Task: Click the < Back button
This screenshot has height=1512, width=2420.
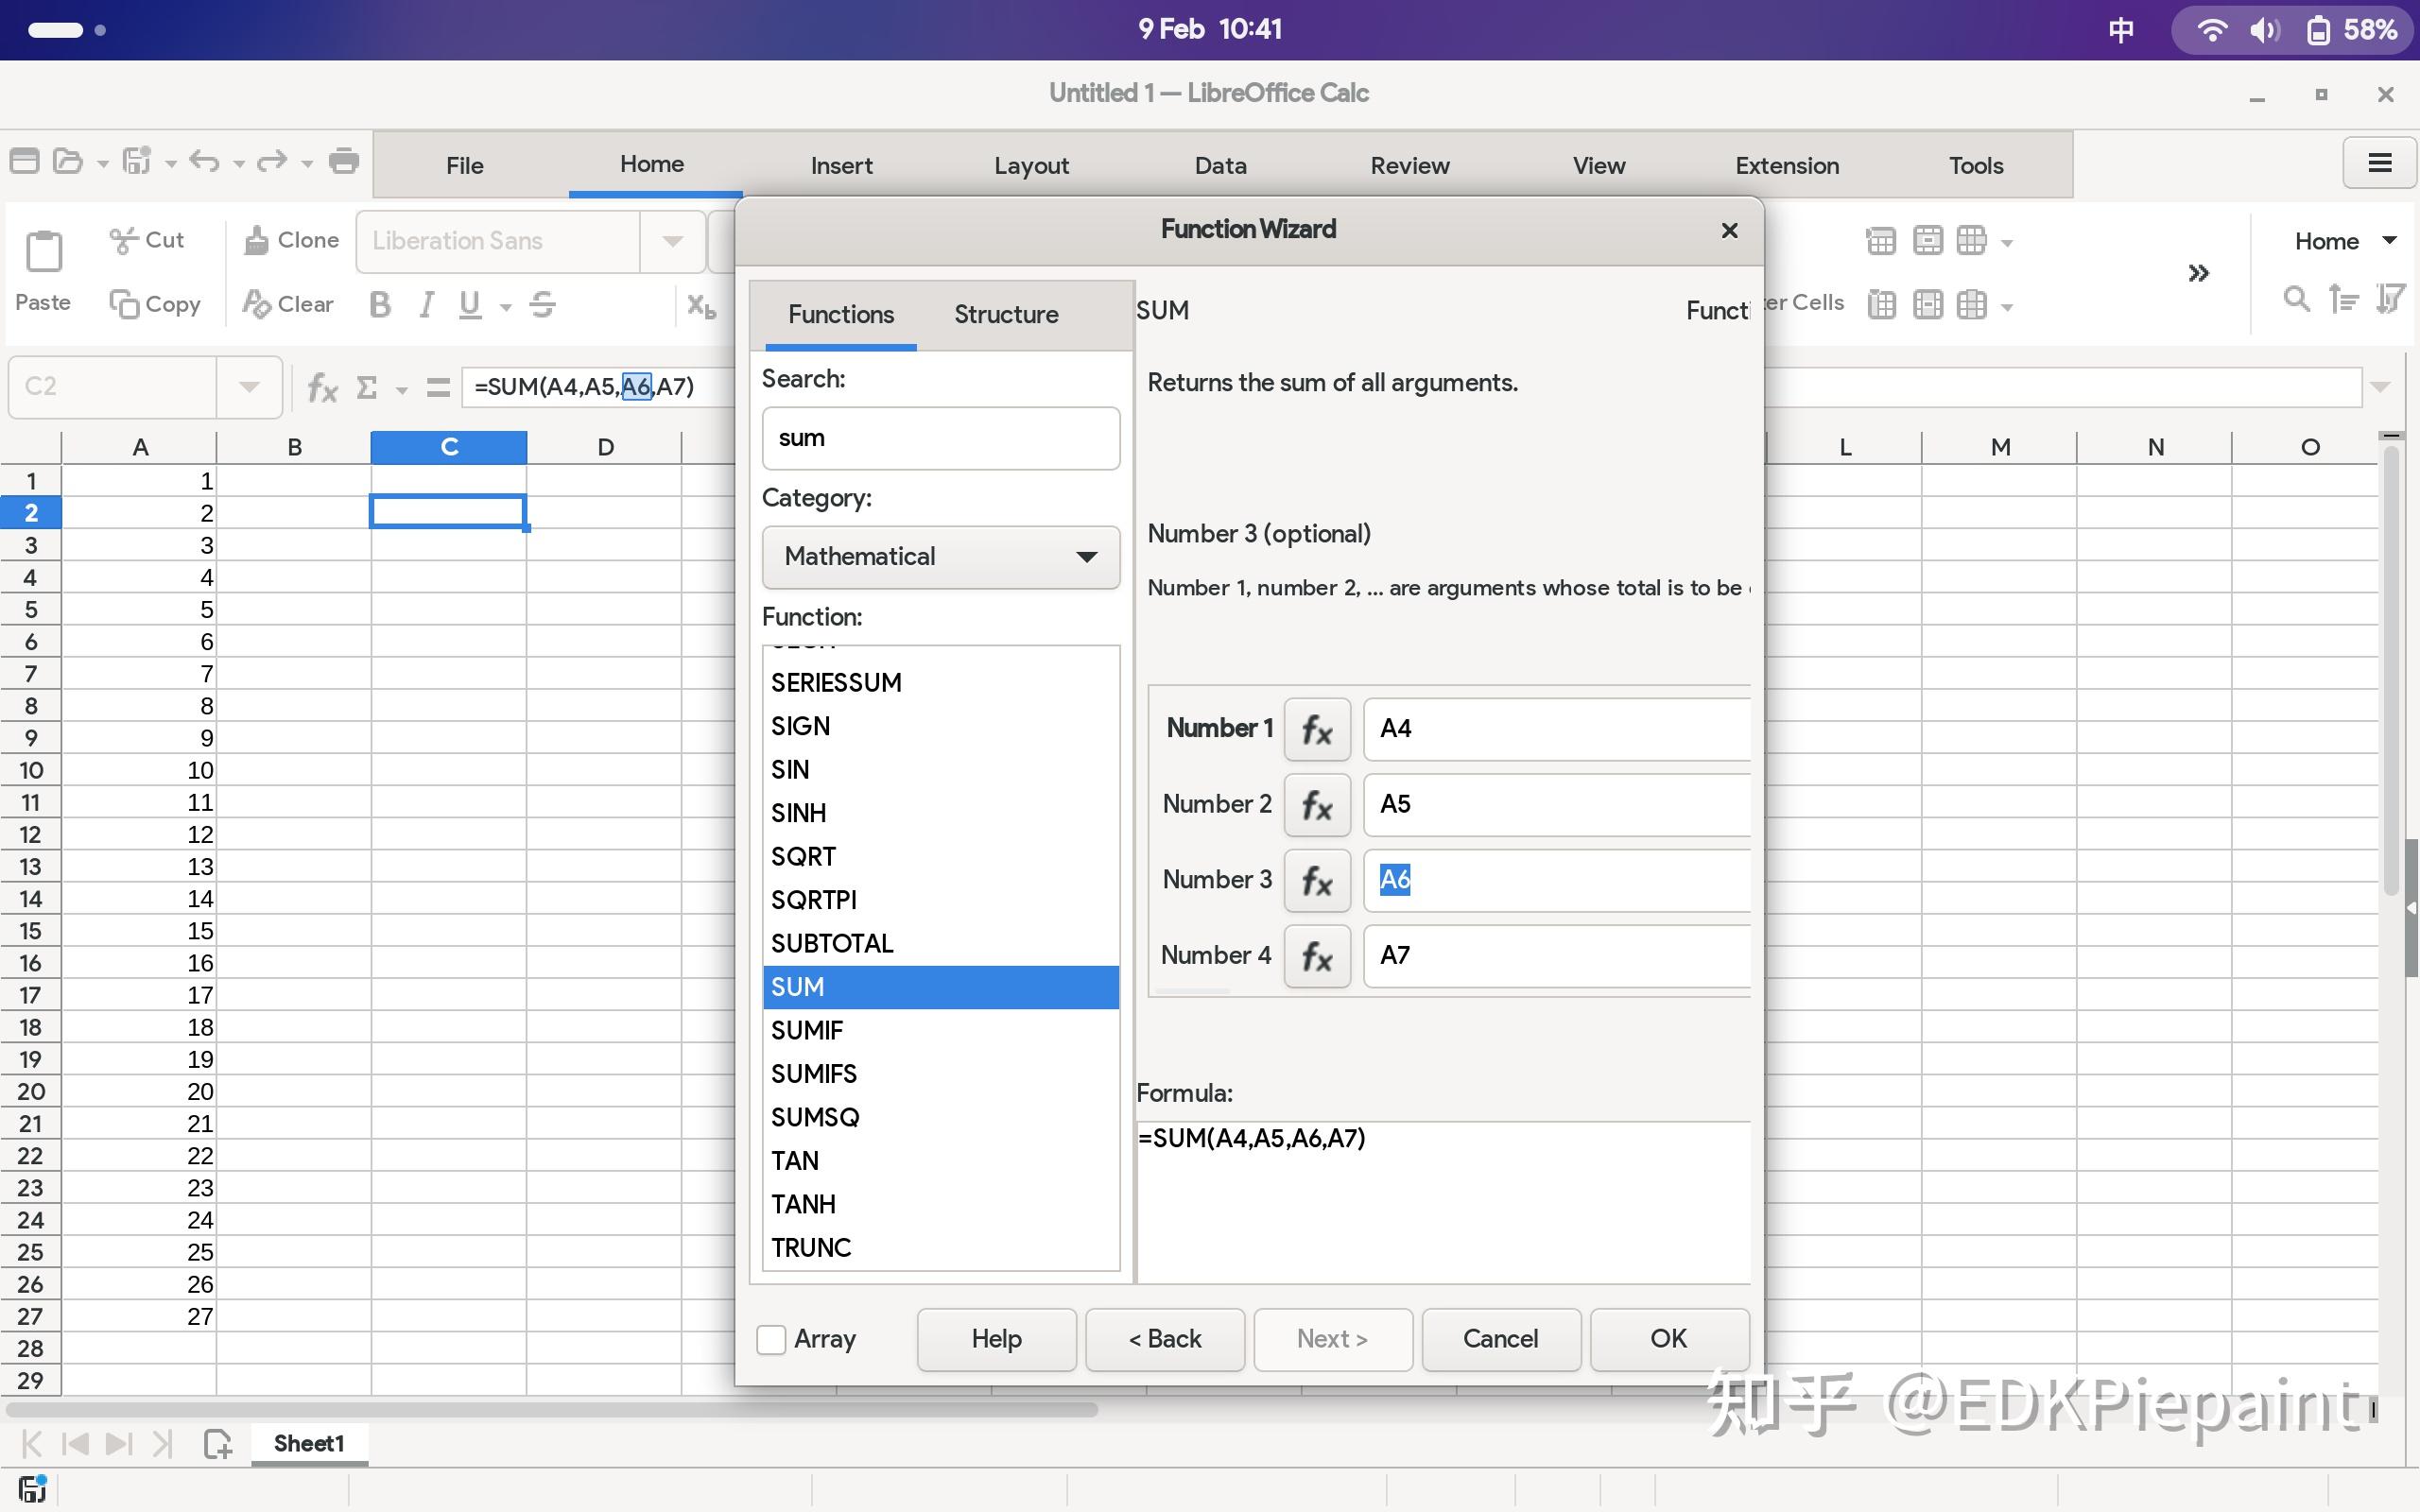Action: tap(1164, 1339)
